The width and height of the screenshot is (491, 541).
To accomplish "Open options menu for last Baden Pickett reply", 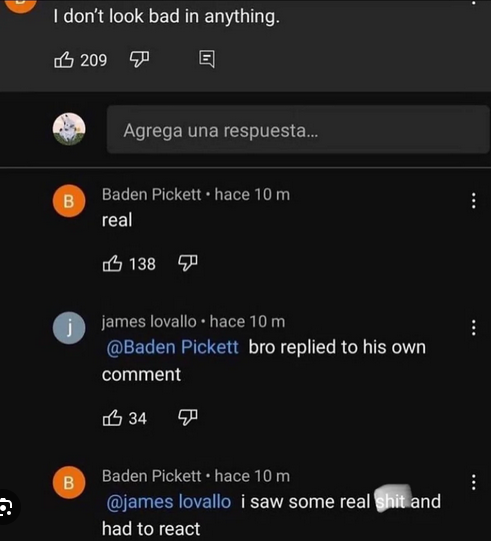I will coord(474,482).
